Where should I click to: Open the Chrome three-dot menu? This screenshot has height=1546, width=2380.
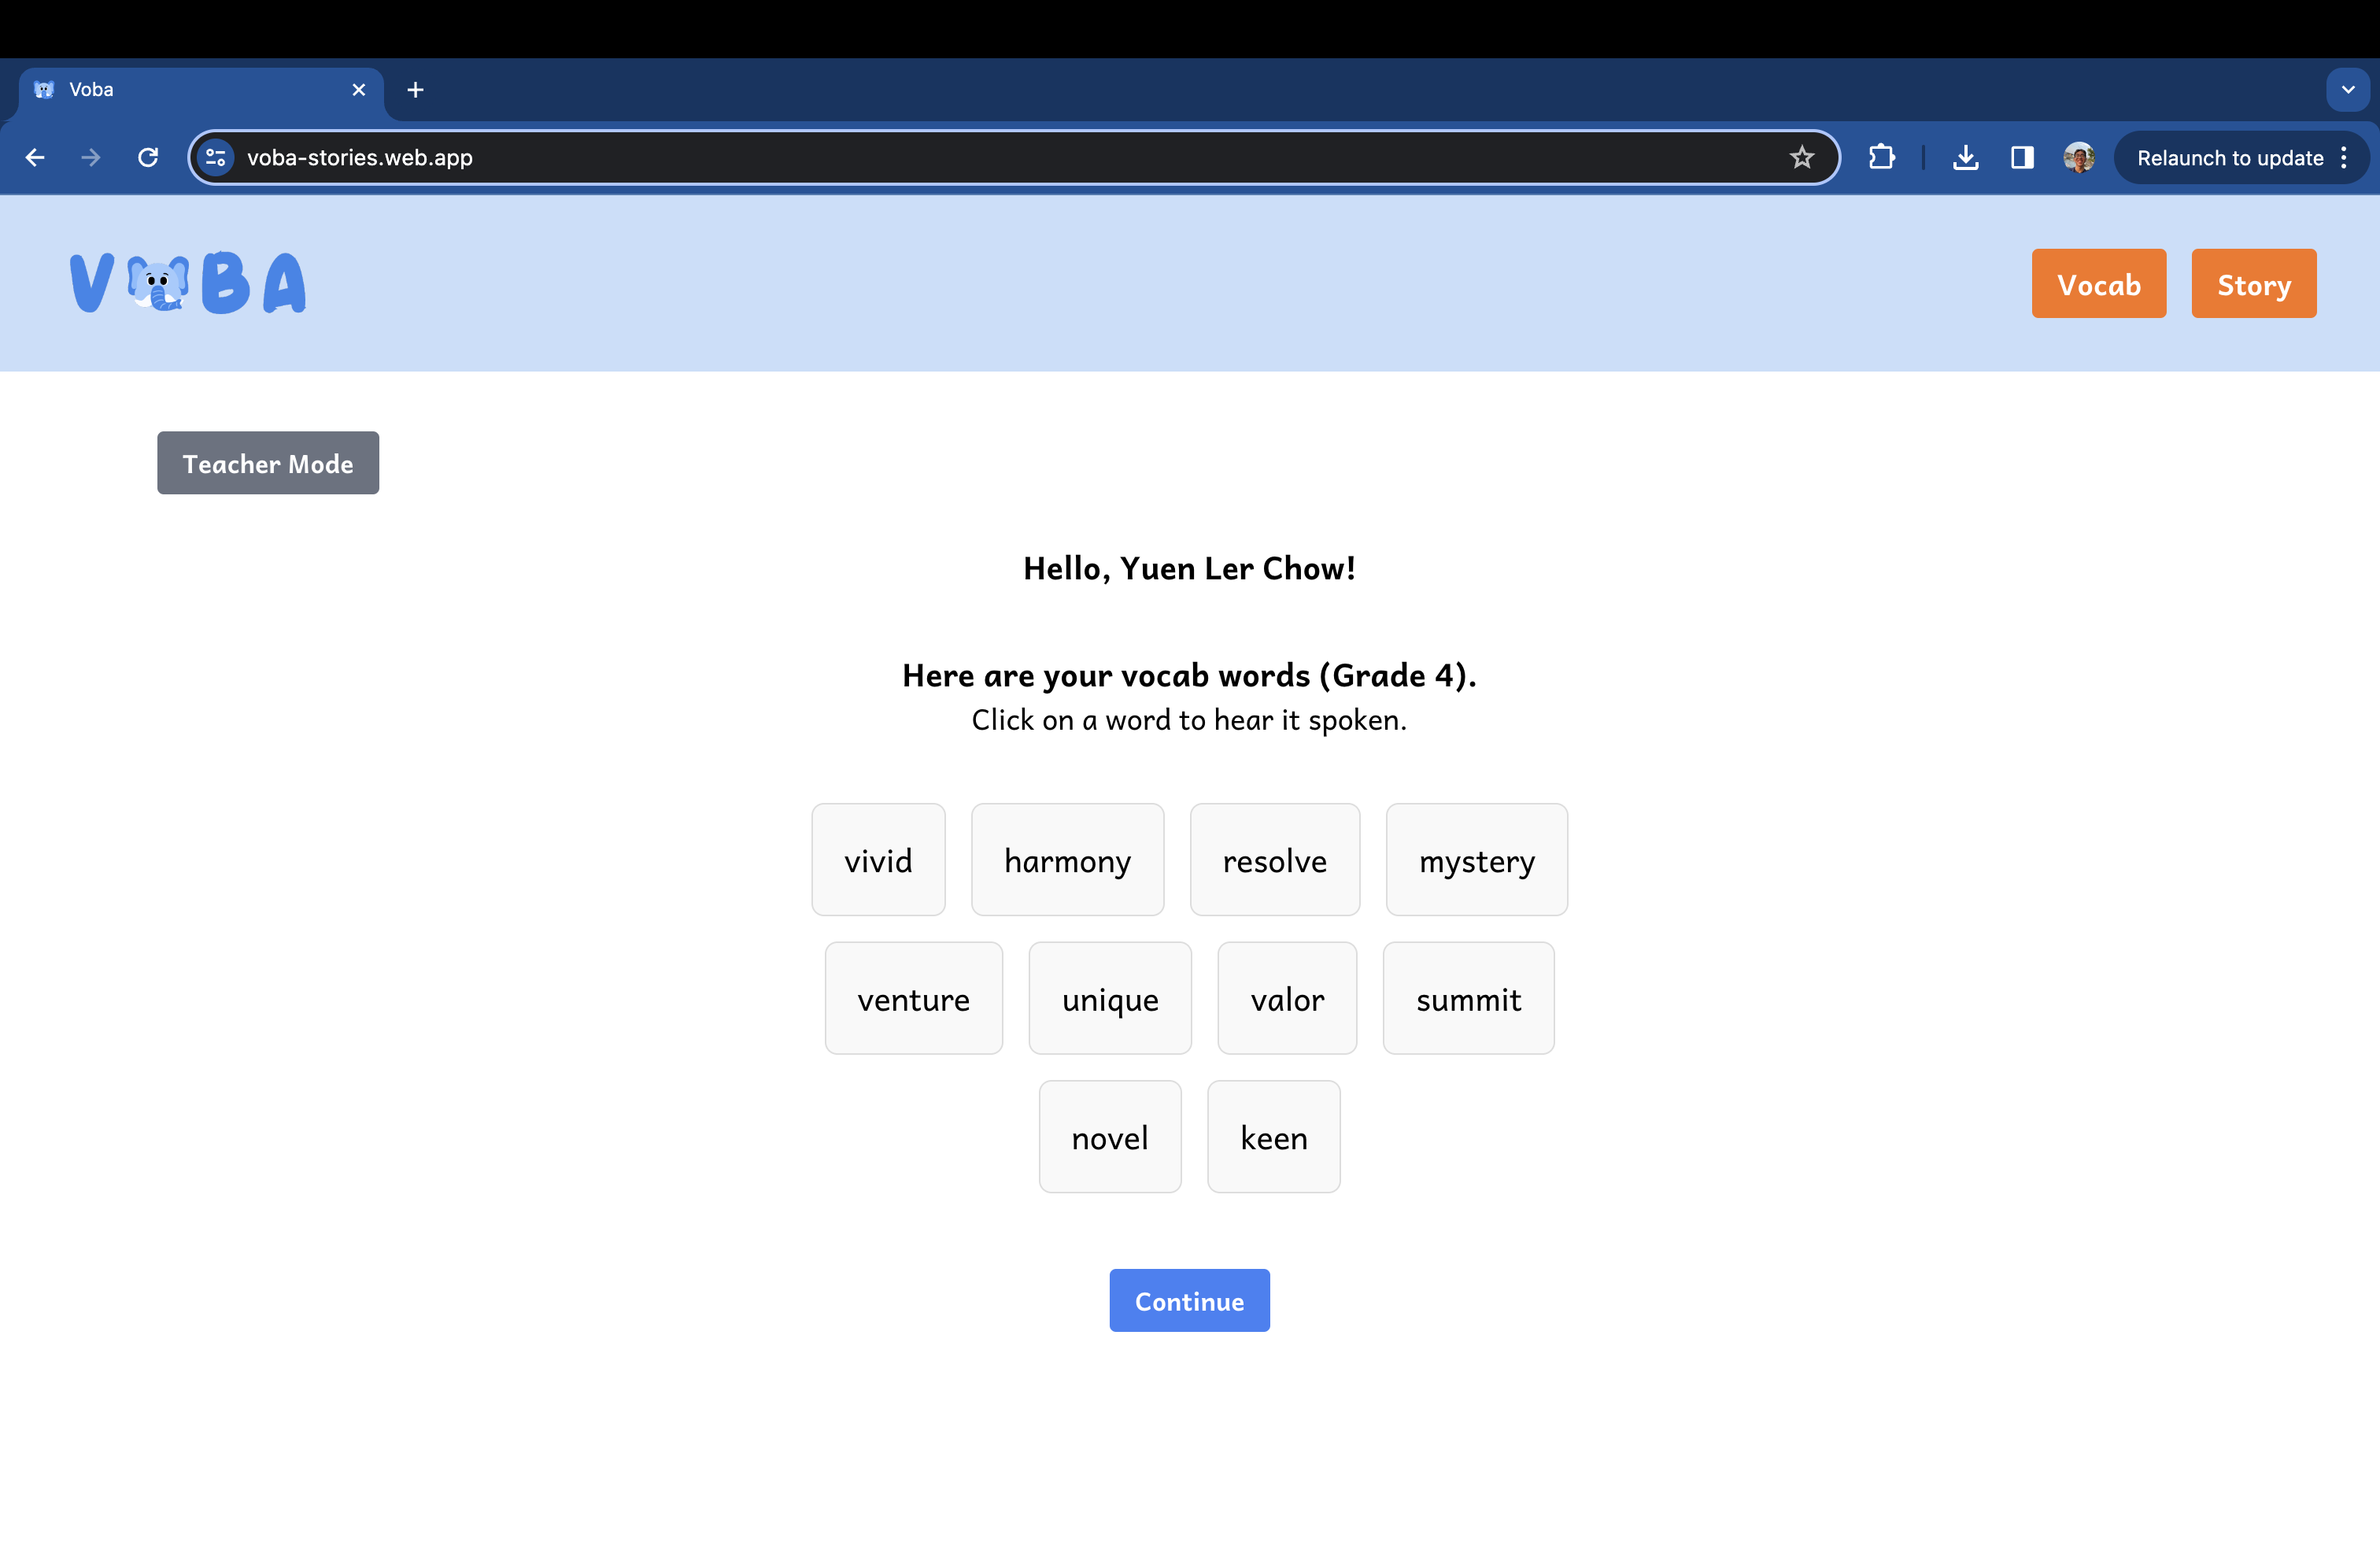click(x=2344, y=158)
